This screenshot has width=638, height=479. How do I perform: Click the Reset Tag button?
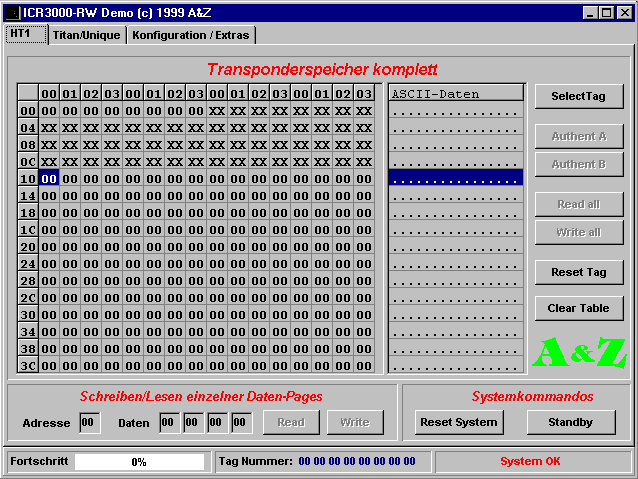tap(579, 272)
